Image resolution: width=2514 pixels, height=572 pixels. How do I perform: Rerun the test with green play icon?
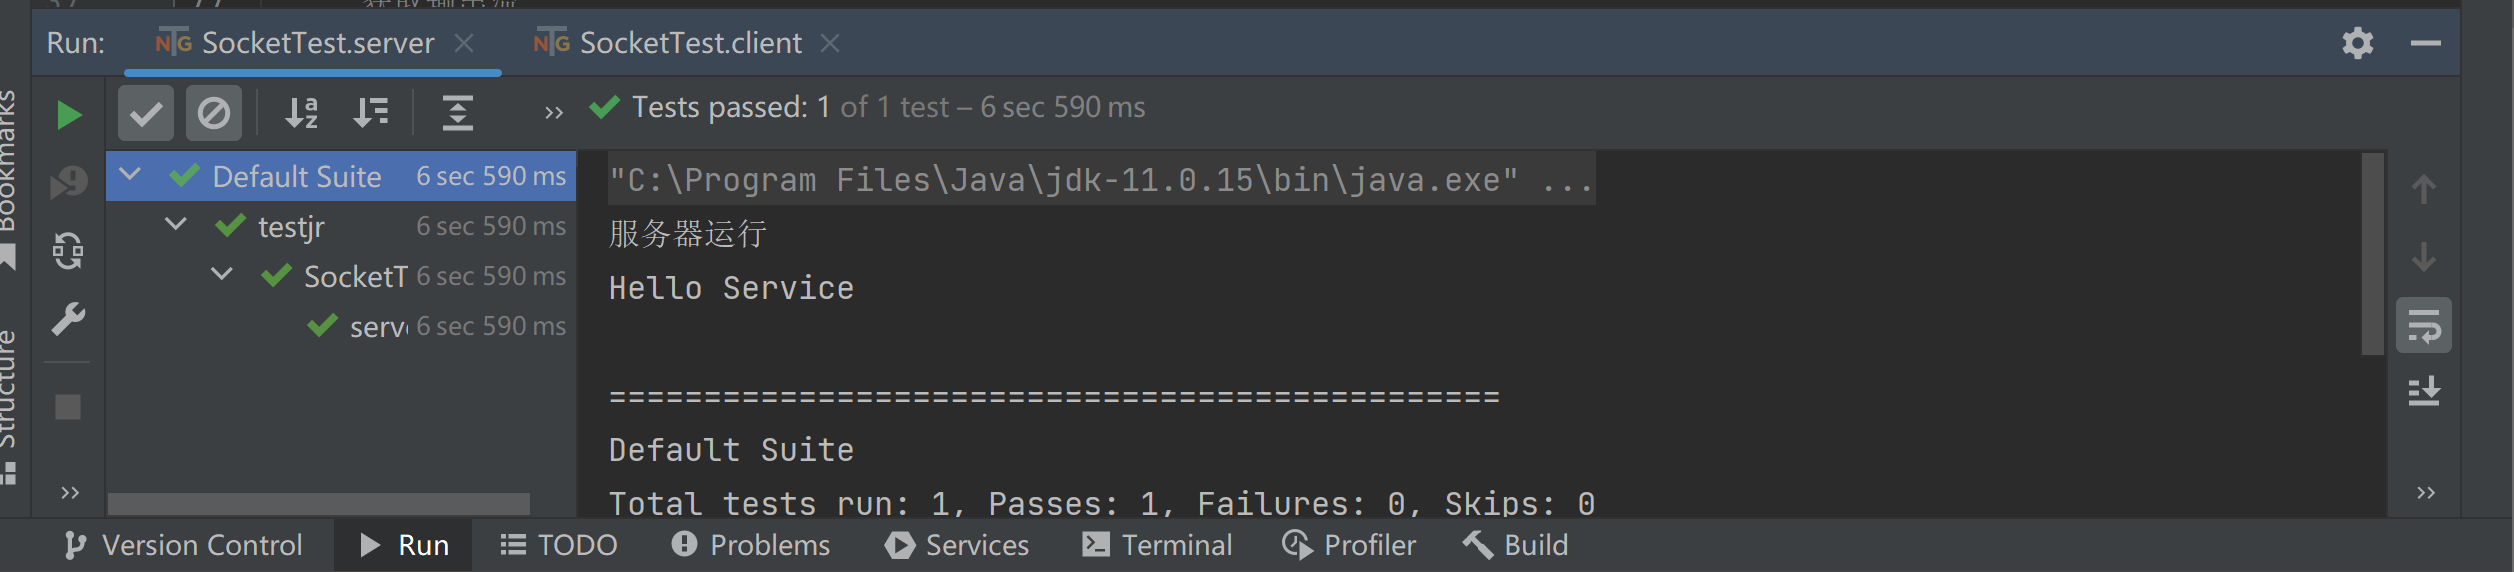click(68, 115)
